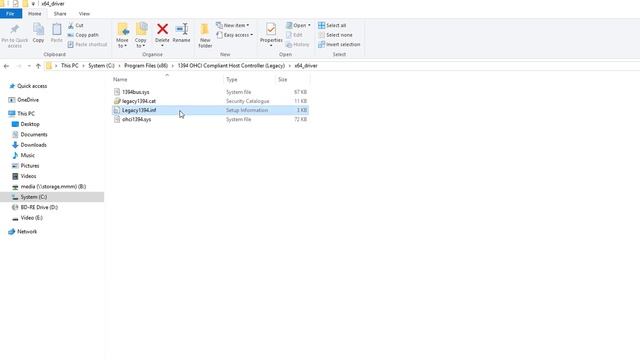Select This PC in navigation pane

click(x=26, y=113)
